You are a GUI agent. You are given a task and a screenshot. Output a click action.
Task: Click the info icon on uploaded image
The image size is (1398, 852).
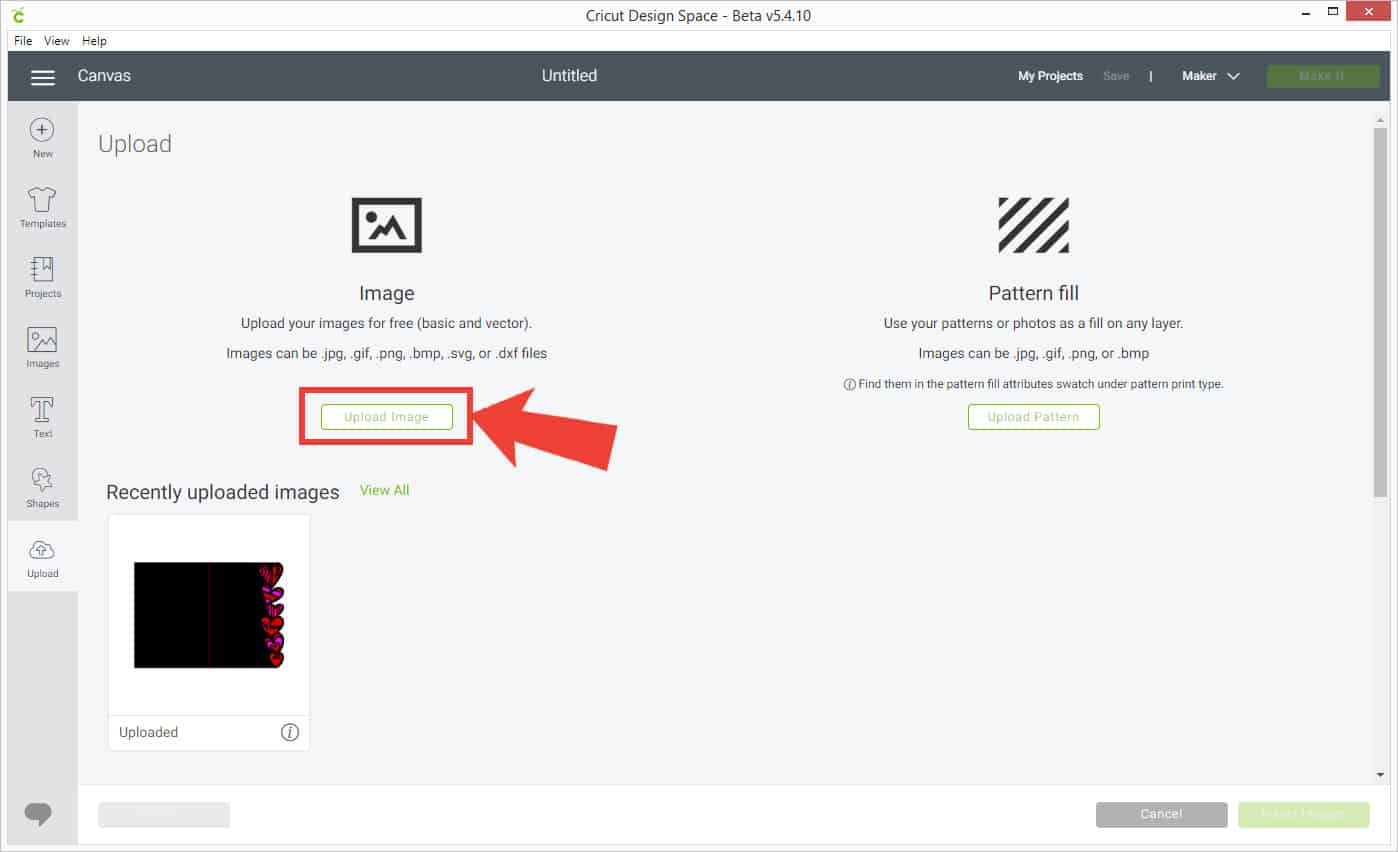(290, 733)
